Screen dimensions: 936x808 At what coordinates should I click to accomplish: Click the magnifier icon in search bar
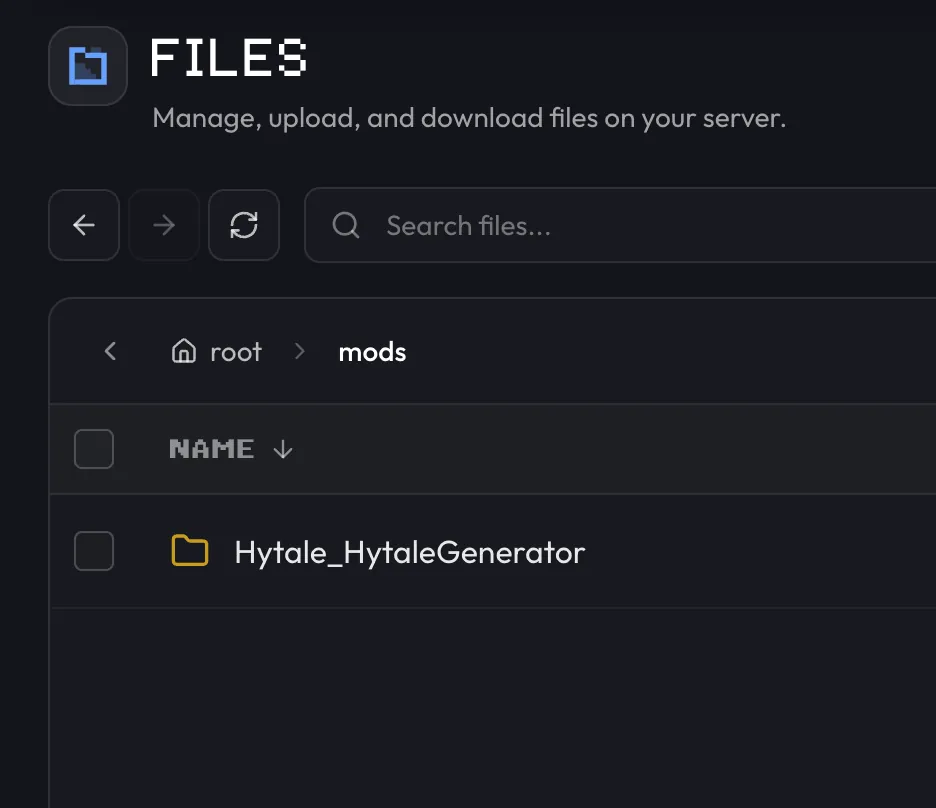coord(346,226)
